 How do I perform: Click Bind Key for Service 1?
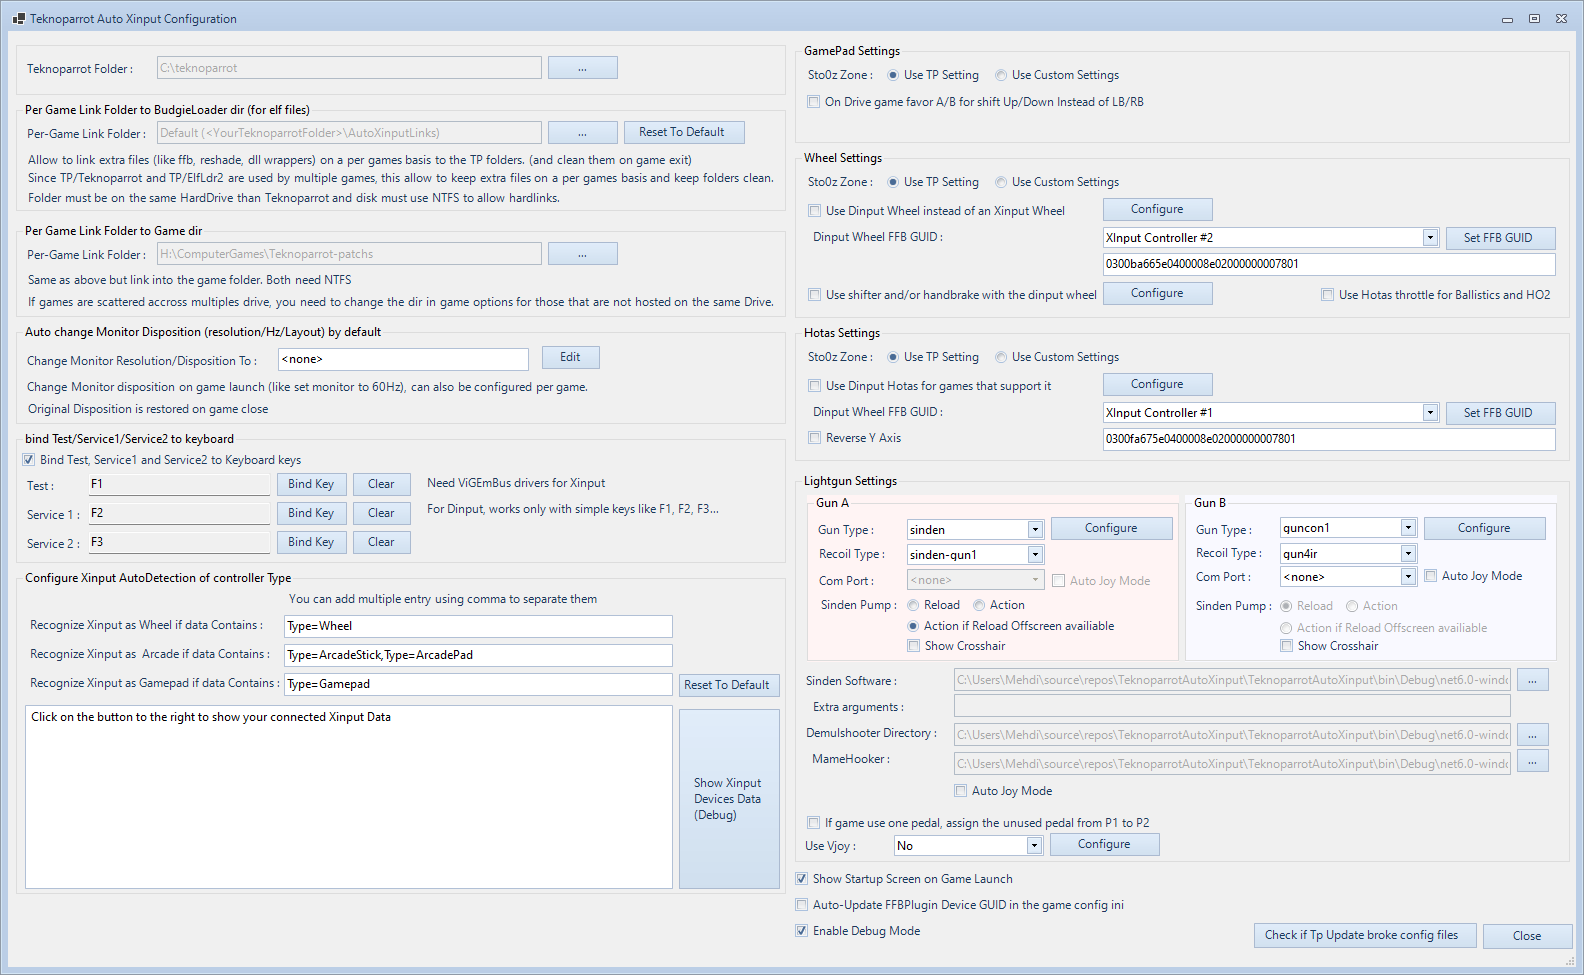click(x=311, y=513)
